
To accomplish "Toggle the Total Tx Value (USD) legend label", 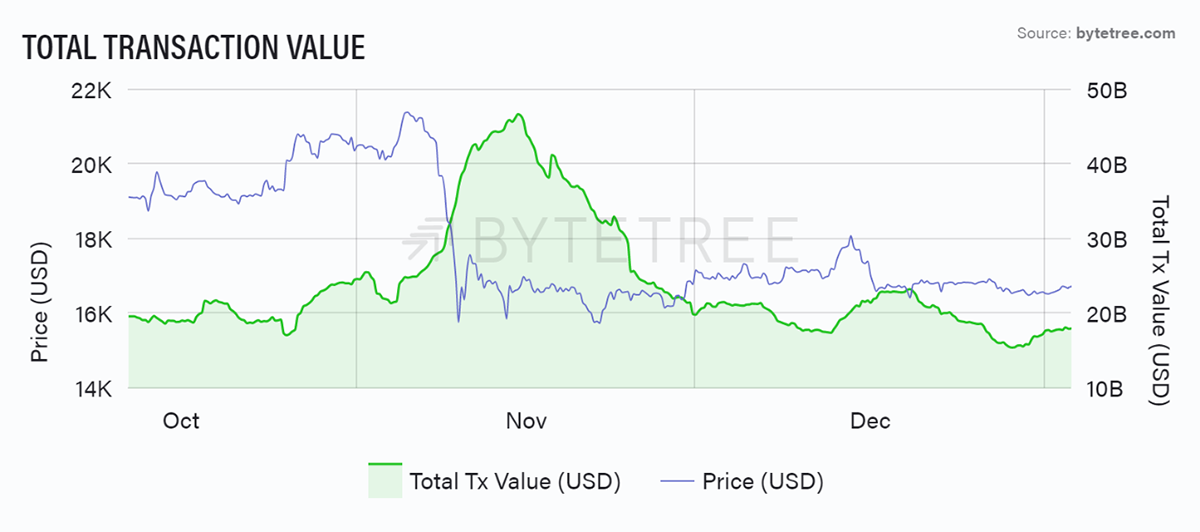I will pos(515,482).
